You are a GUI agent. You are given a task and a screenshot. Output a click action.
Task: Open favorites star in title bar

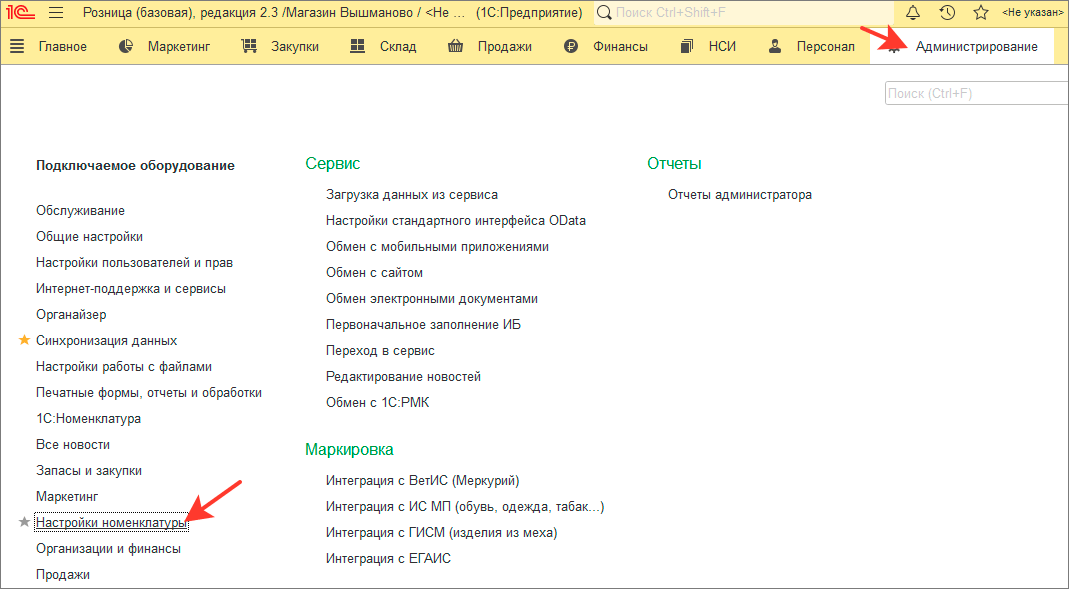(x=980, y=12)
